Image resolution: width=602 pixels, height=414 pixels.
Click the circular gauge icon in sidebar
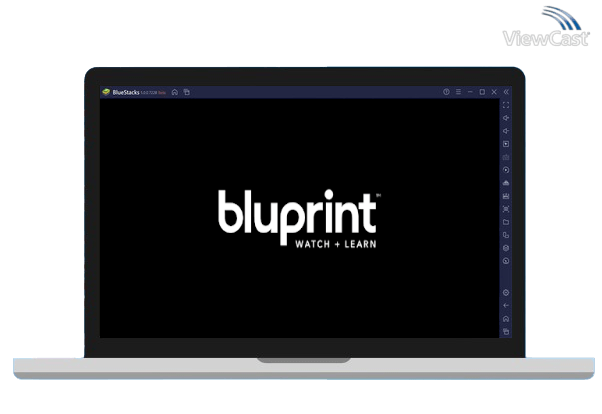[506, 261]
